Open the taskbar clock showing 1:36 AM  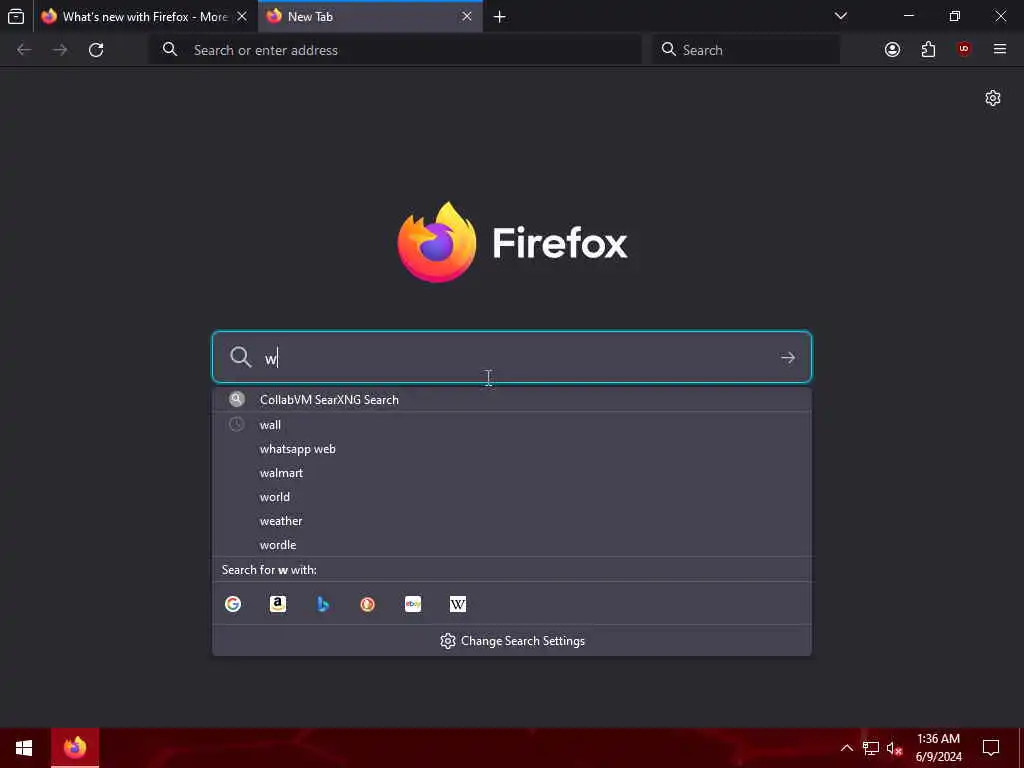click(938, 748)
